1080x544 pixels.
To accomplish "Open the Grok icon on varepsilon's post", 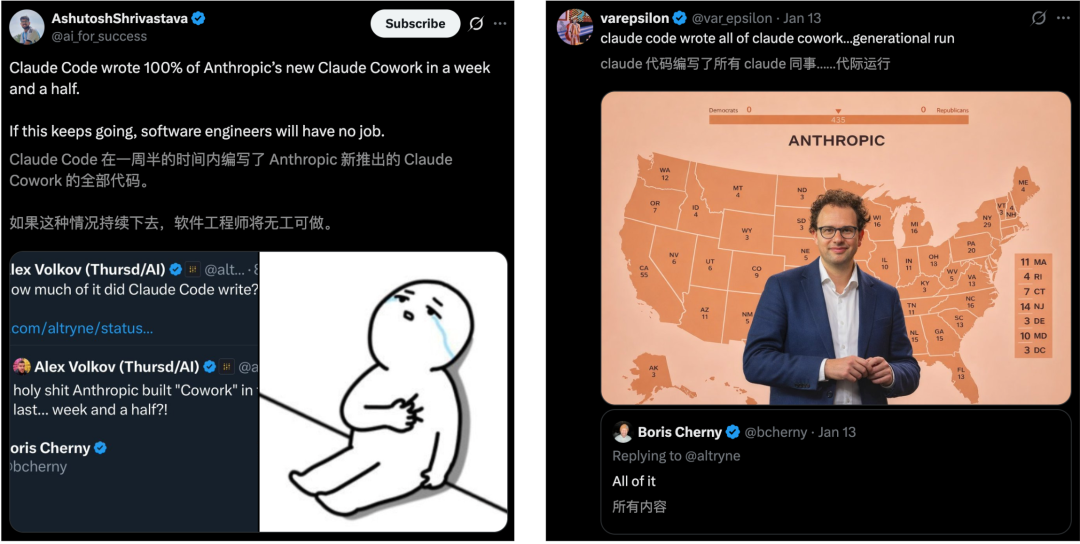I will (1039, 19).
